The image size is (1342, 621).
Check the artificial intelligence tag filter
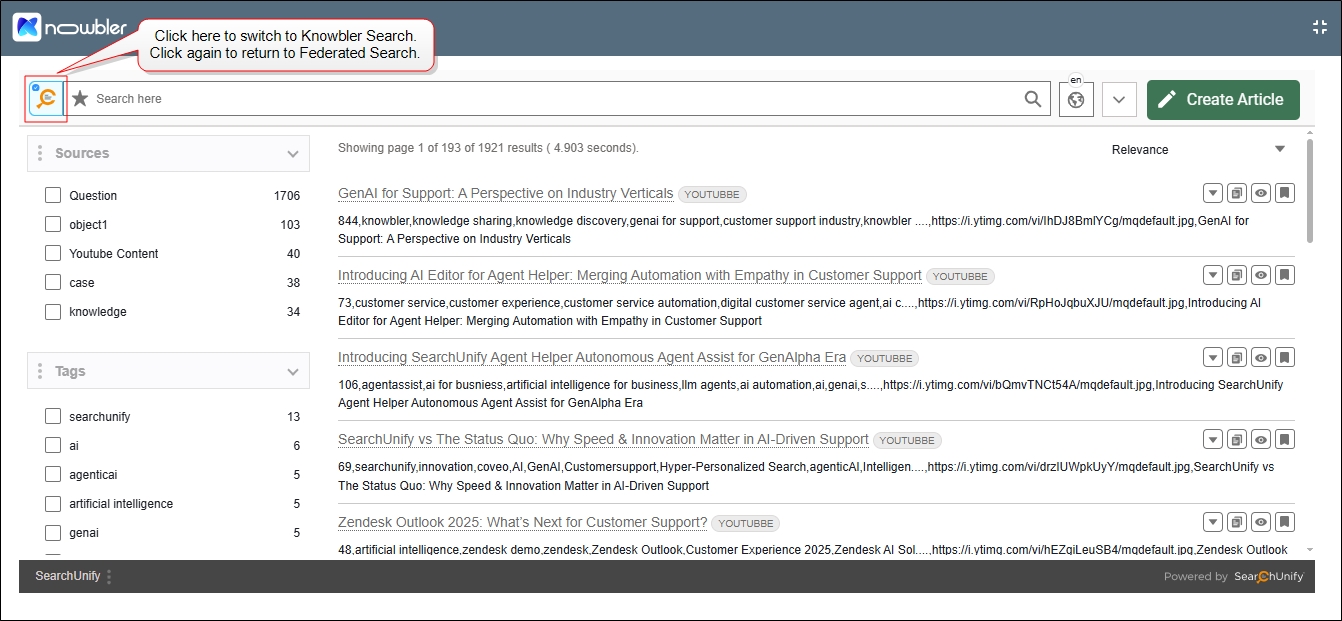click(53, 503)
